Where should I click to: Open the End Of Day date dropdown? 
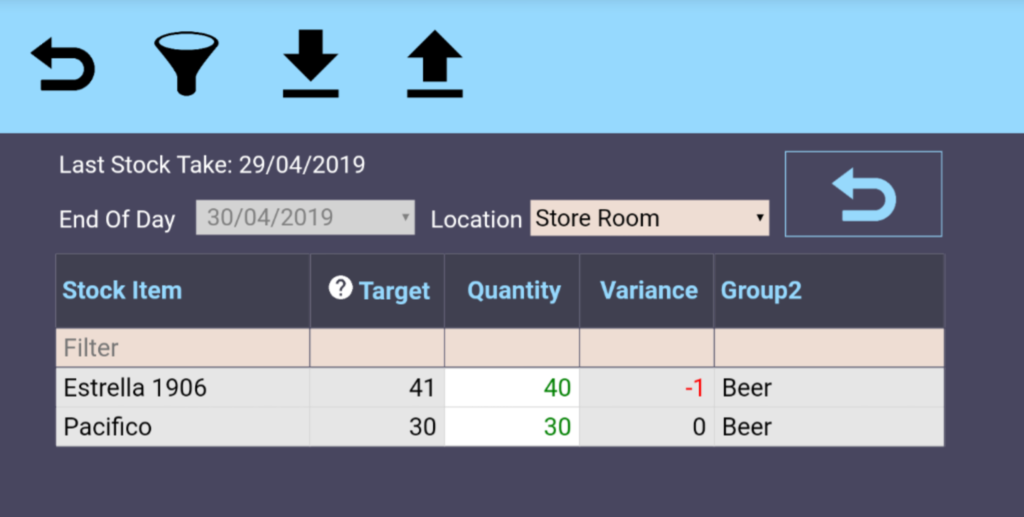[306, 219]
